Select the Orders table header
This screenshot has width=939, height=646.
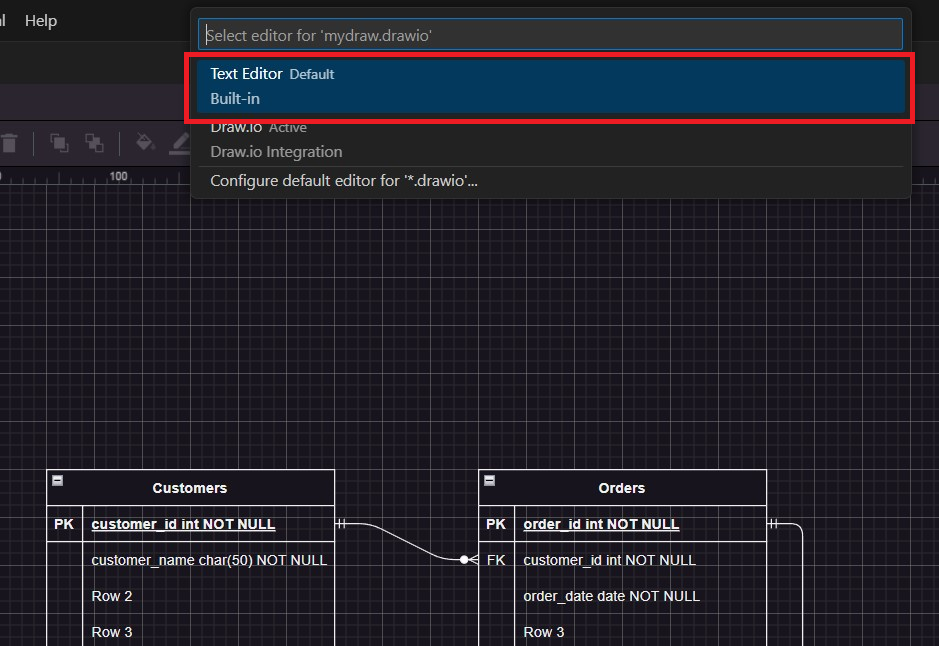click(621, 488)
